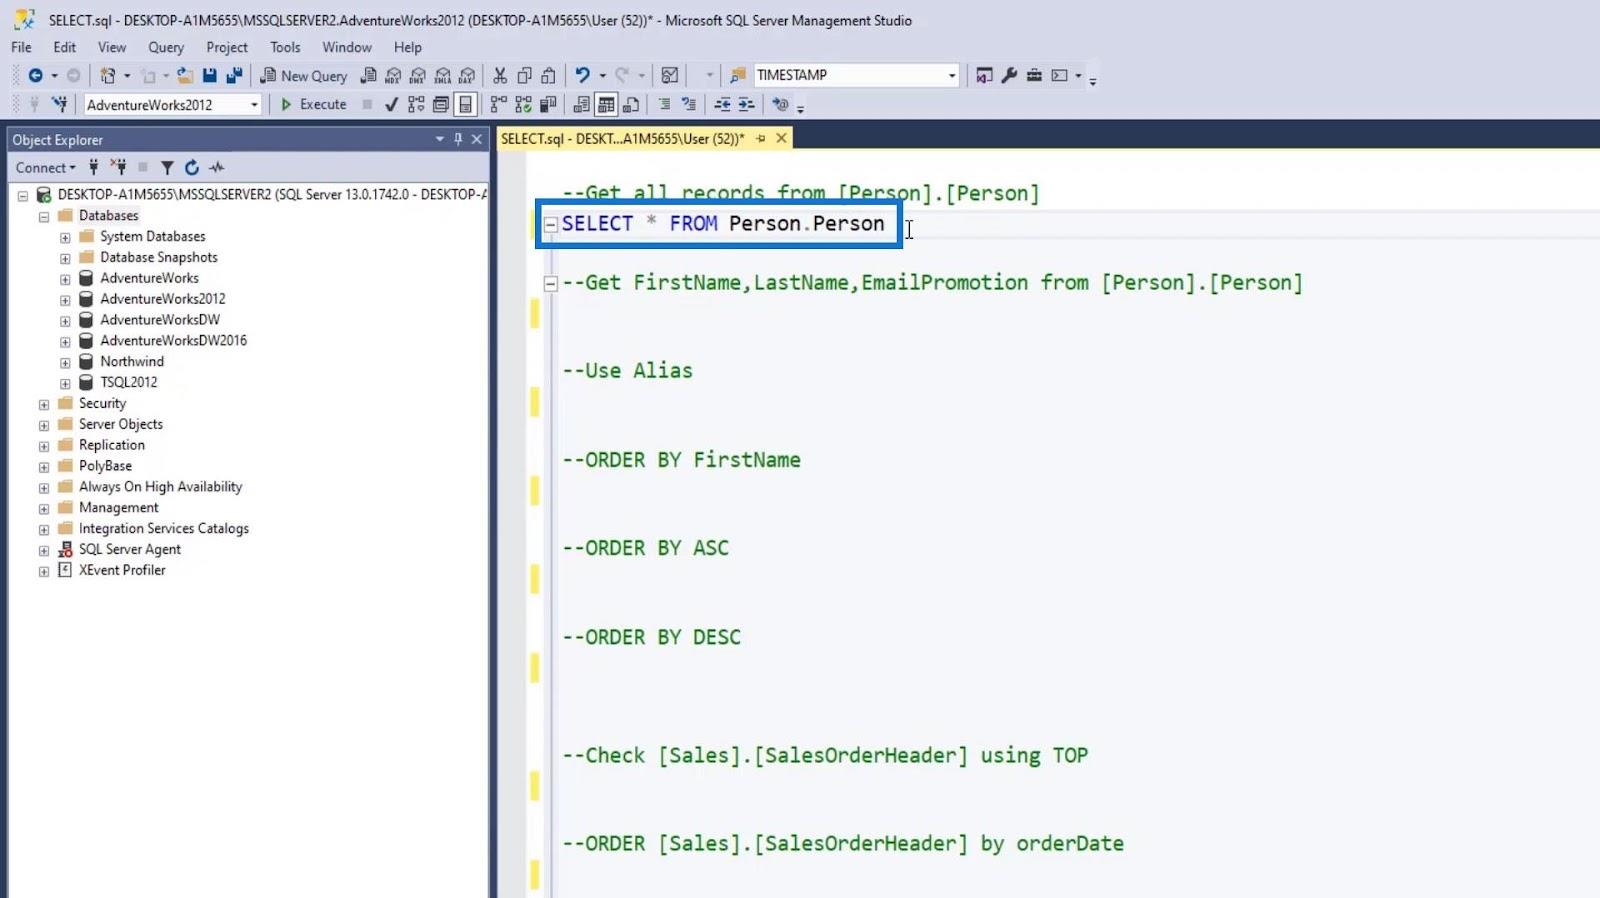Parse the query with the checkmark icon

point(391,105)
